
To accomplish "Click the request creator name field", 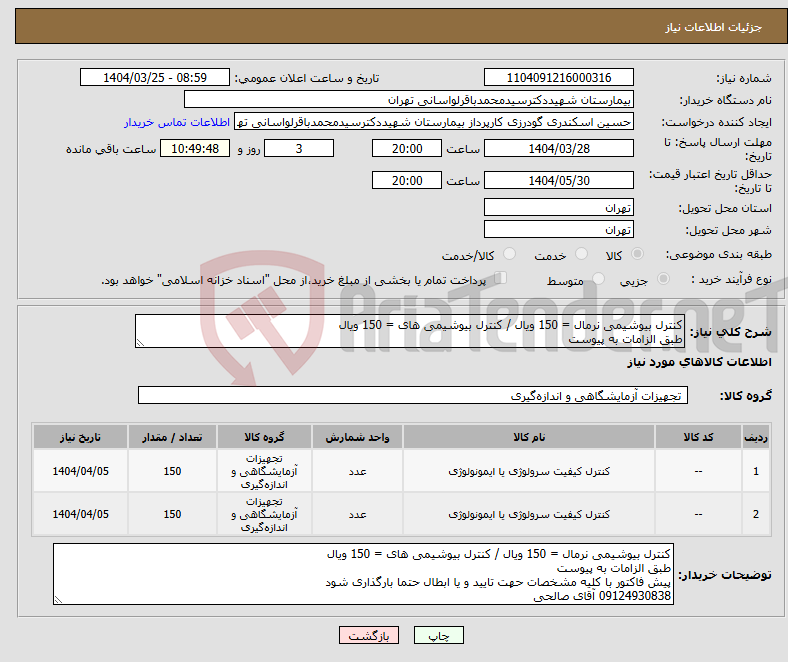I will coord(434,122).
